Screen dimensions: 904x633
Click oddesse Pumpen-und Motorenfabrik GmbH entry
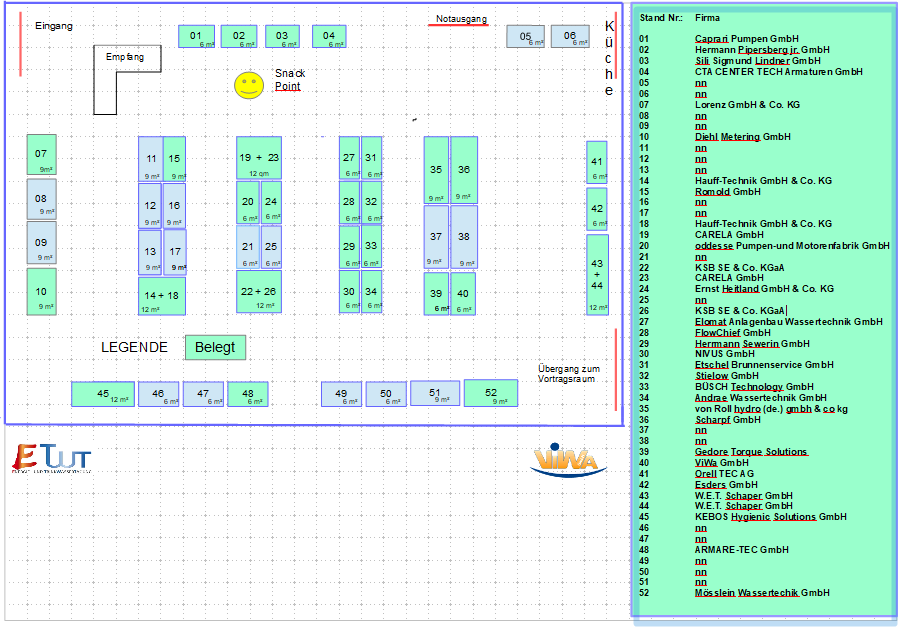tap(792, 246)
